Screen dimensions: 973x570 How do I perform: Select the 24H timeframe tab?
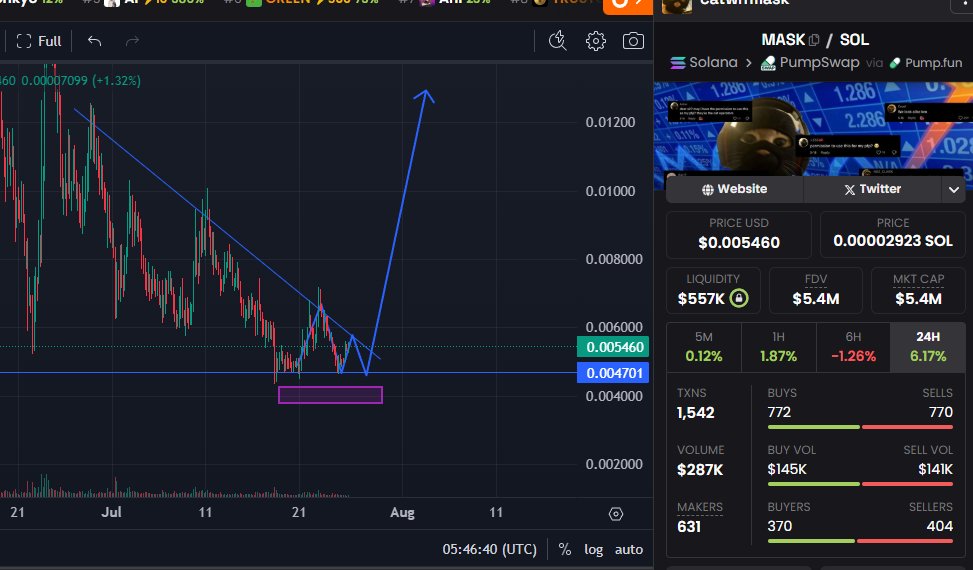click(928, 347)
